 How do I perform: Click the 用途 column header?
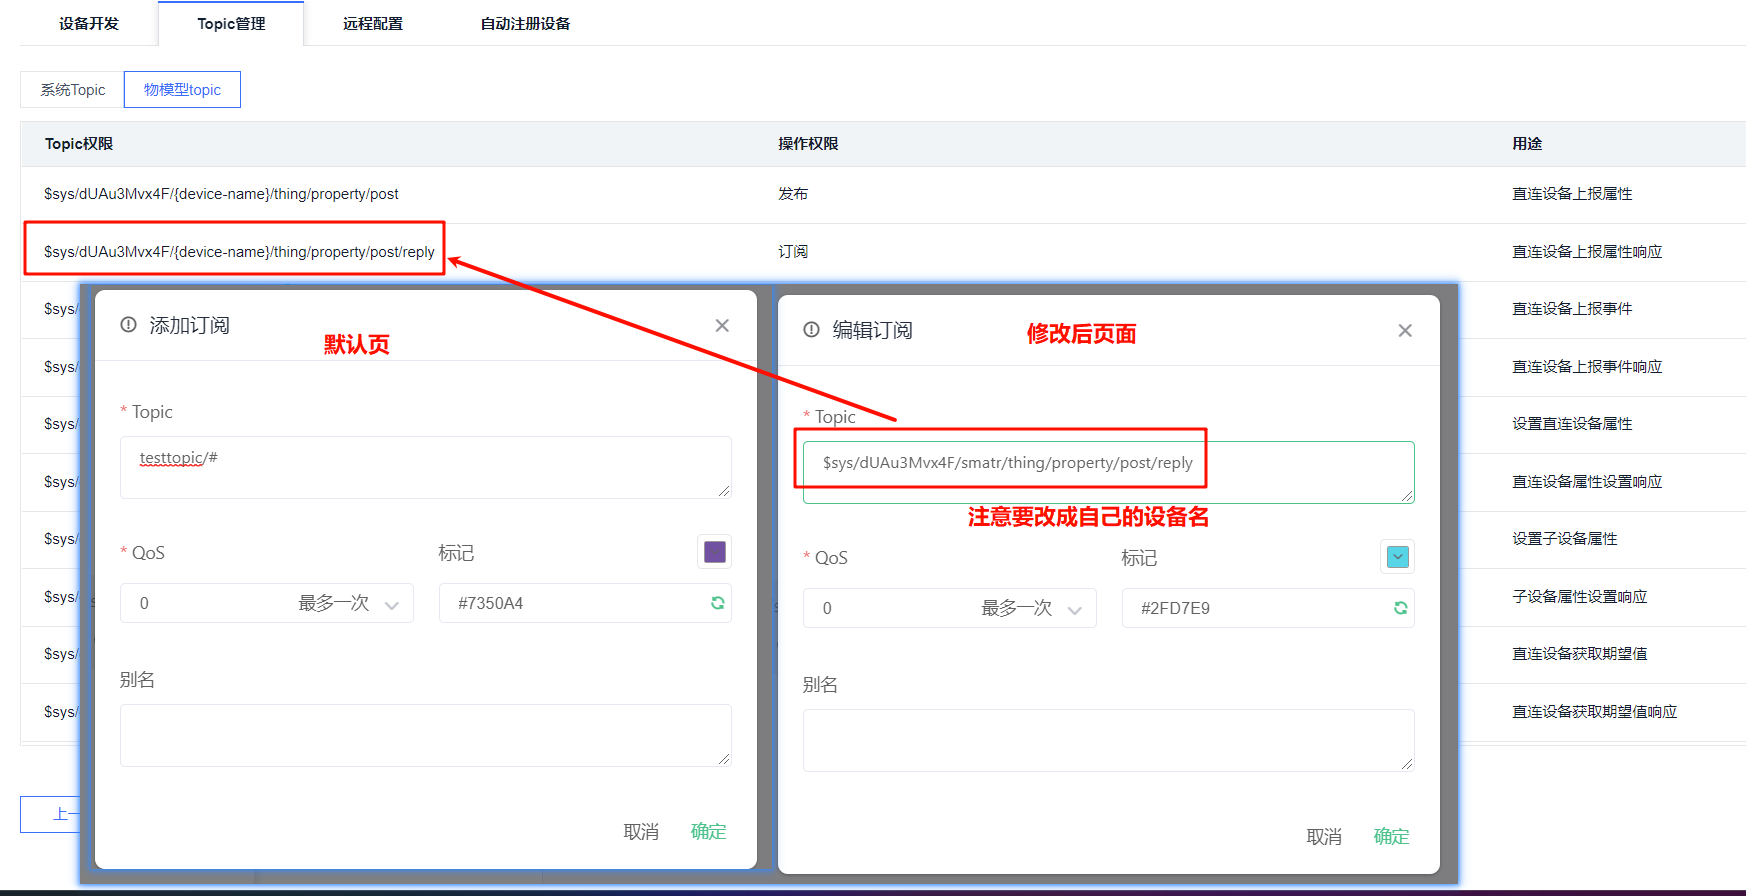coord(1527,144)
